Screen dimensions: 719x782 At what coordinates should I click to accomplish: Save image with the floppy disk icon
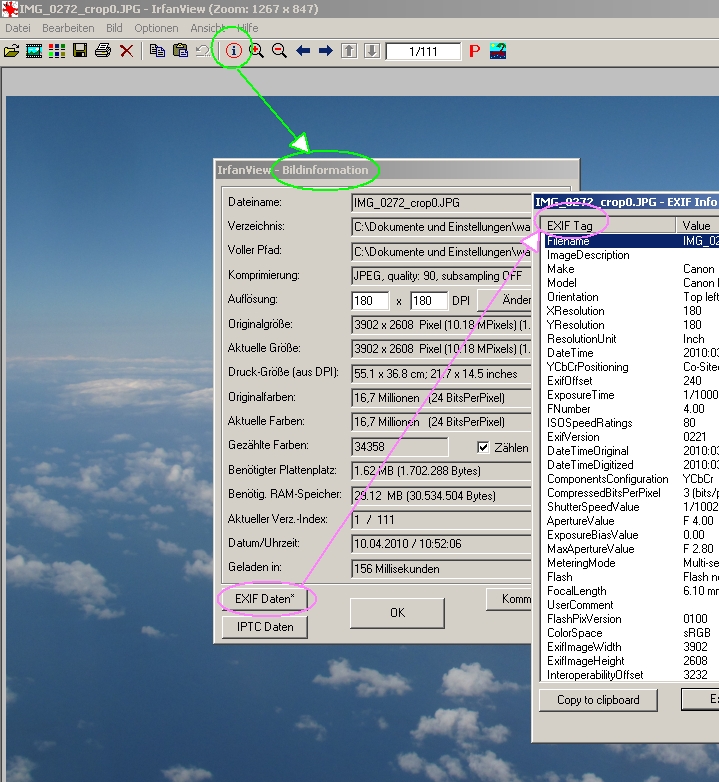coord(80,51)
